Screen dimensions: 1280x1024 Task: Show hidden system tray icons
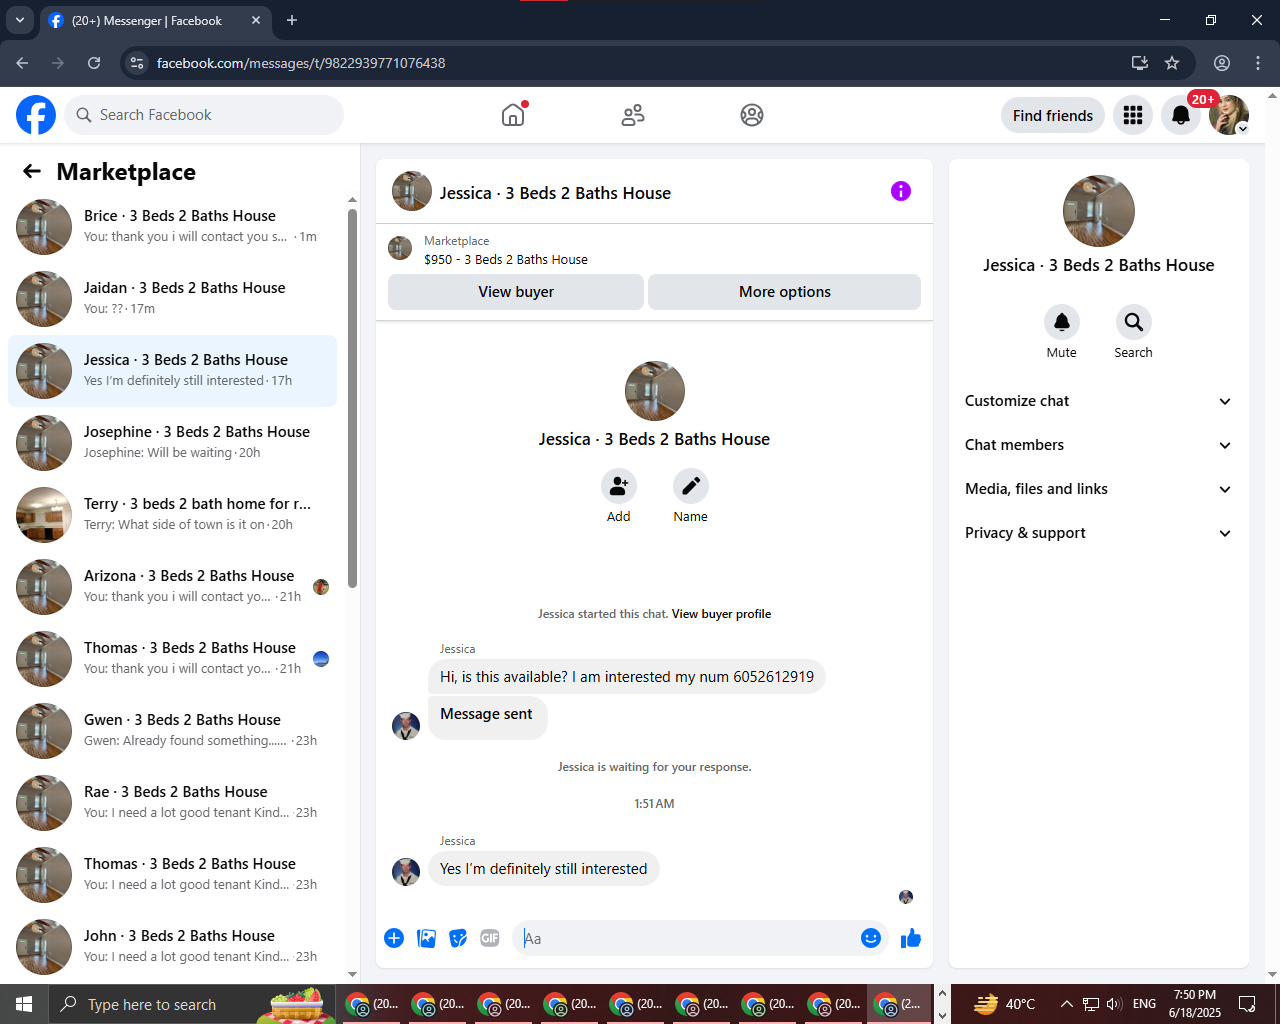click(1066, 1004)
